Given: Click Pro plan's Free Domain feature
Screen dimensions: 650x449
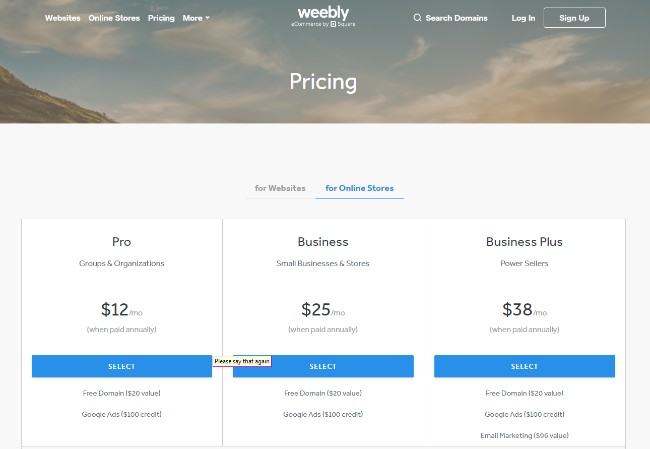Looking at the screenshot, I should (x=122, y=393).
